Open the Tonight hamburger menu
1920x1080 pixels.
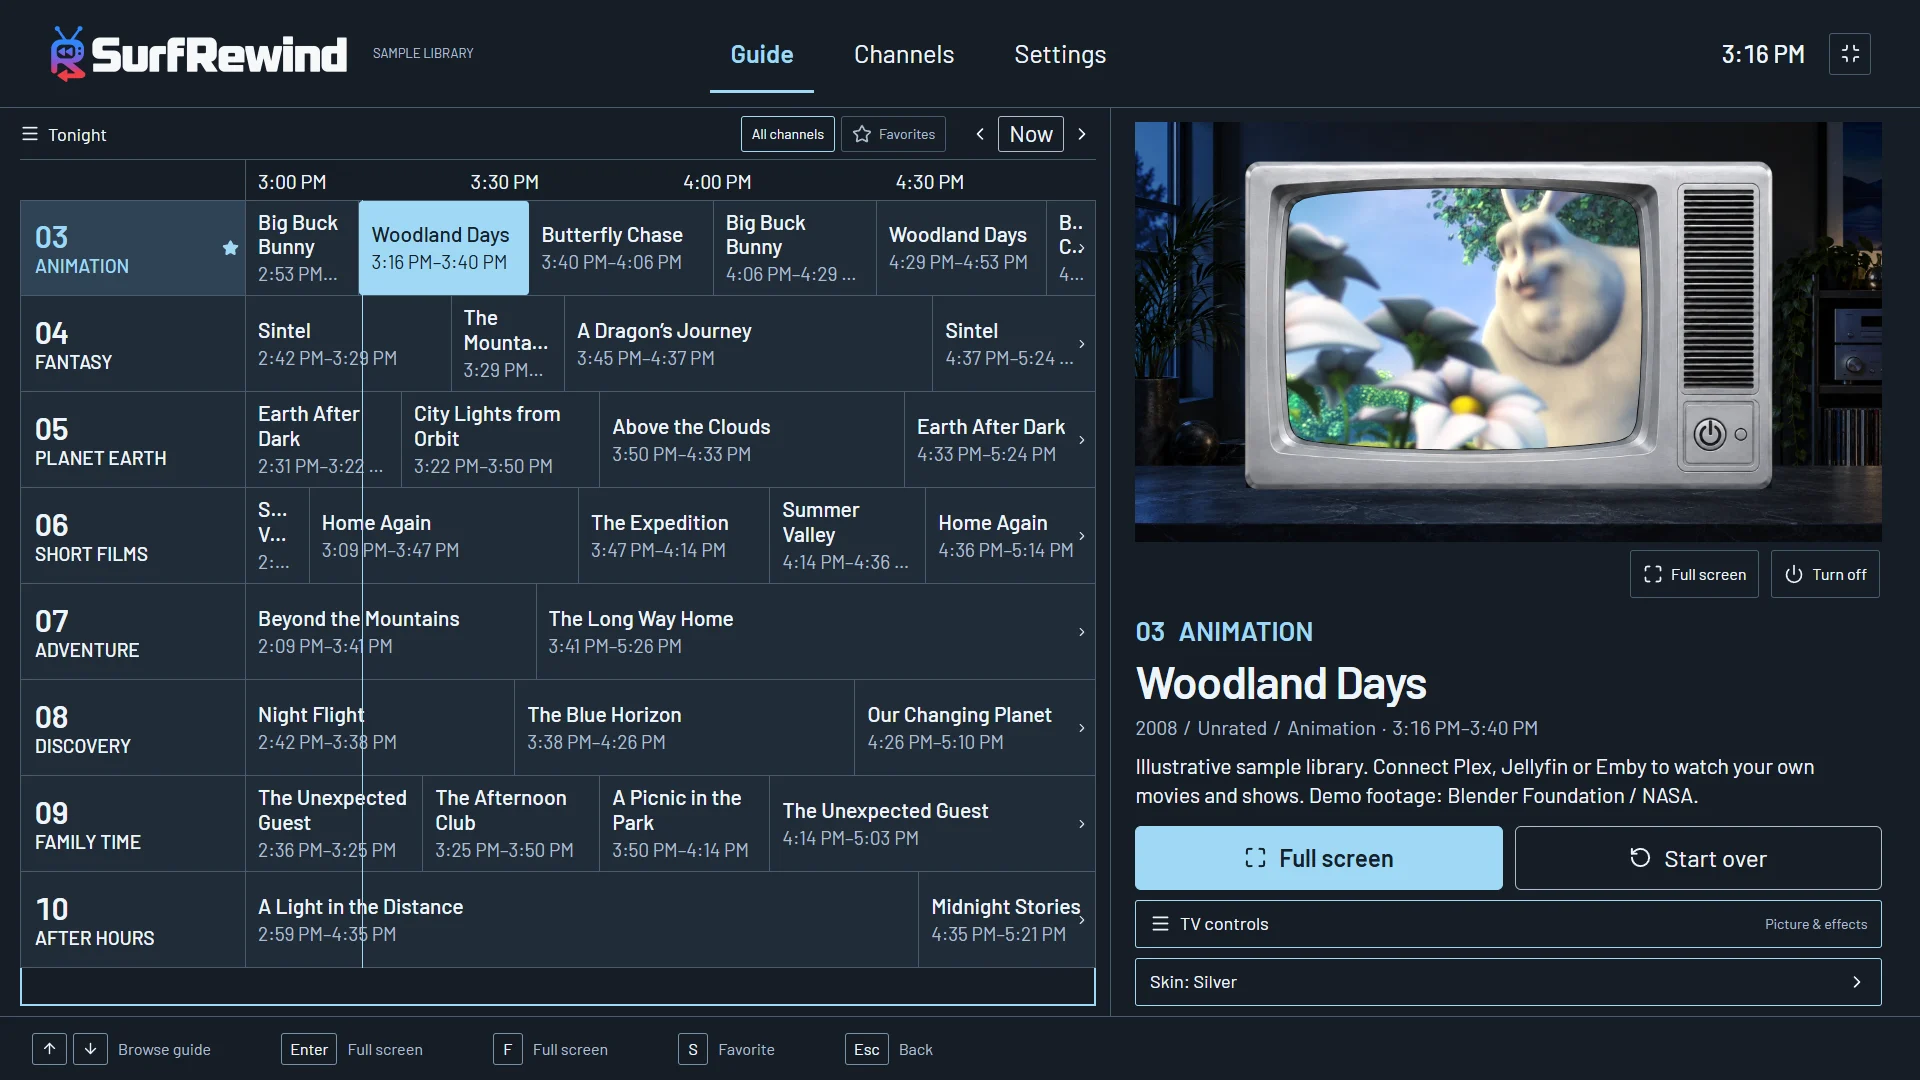pyautogui.click(x=30, y=134)
